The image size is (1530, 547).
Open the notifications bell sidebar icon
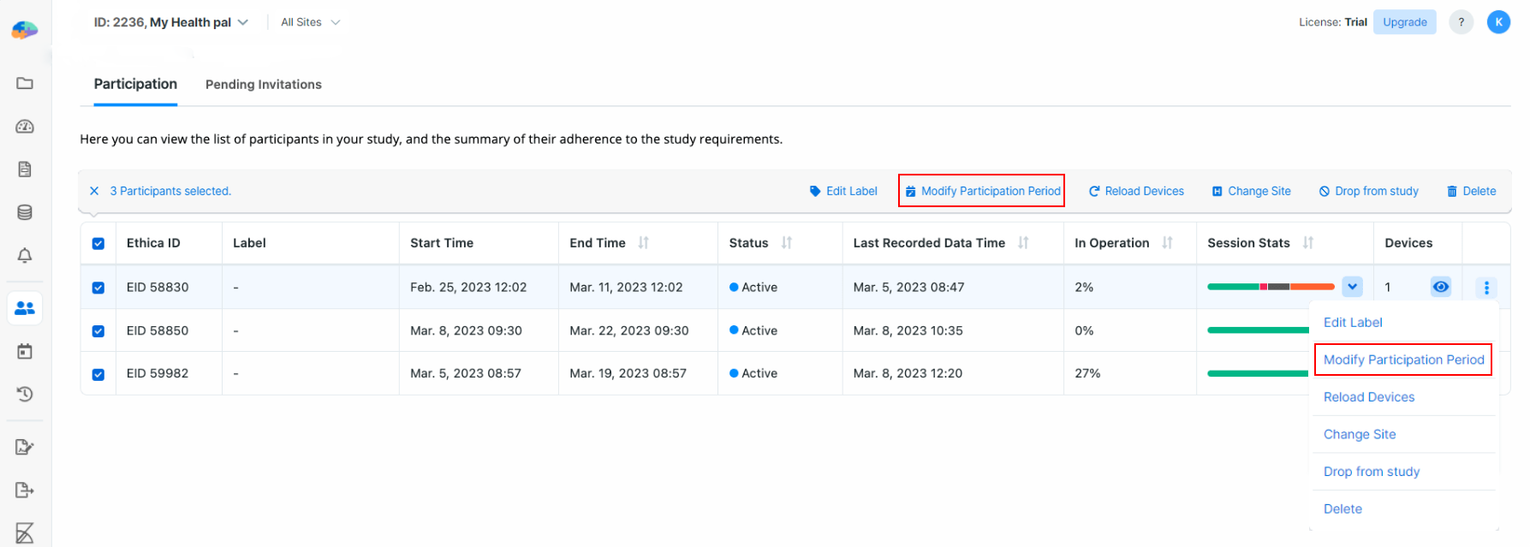(25, 256)
